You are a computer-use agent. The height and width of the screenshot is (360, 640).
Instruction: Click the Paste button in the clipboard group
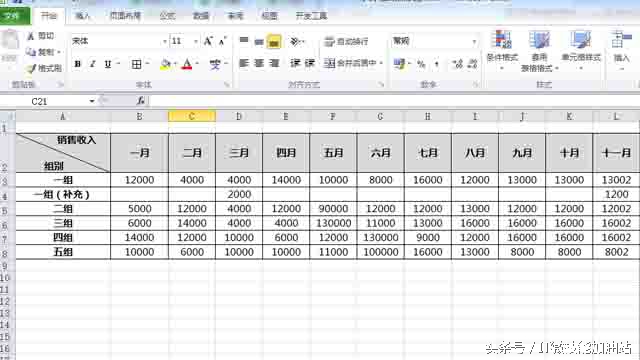click(x=10, y=46)
